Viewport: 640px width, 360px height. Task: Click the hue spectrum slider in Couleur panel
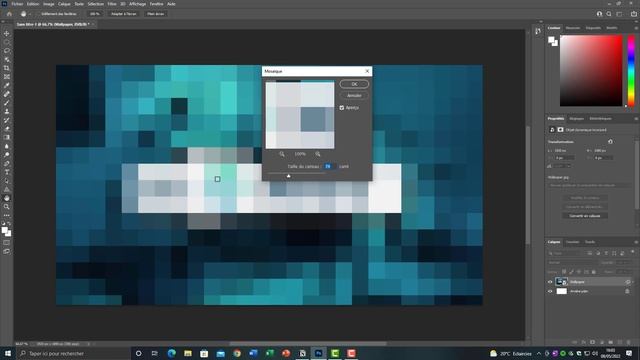(631, 71)
